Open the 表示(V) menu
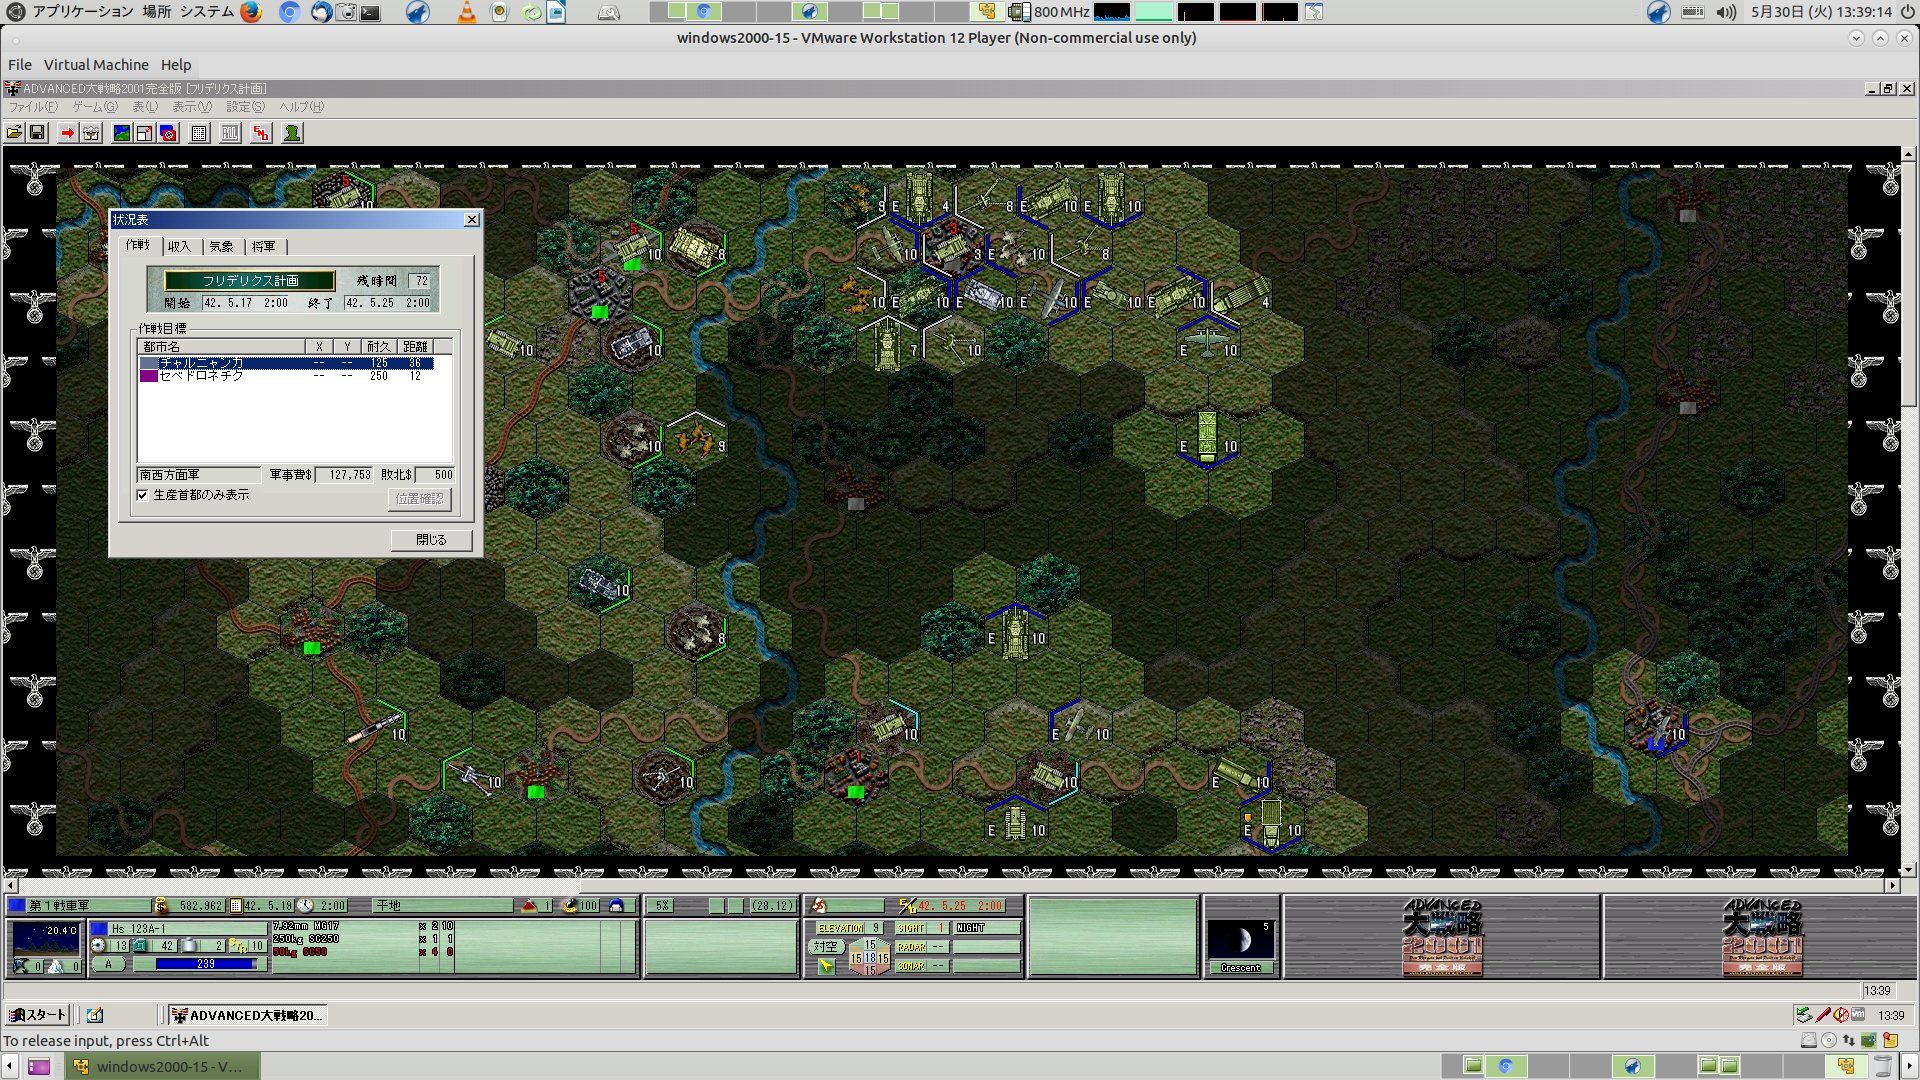Screen dimensions: 1920x1080 click(192, 107)
